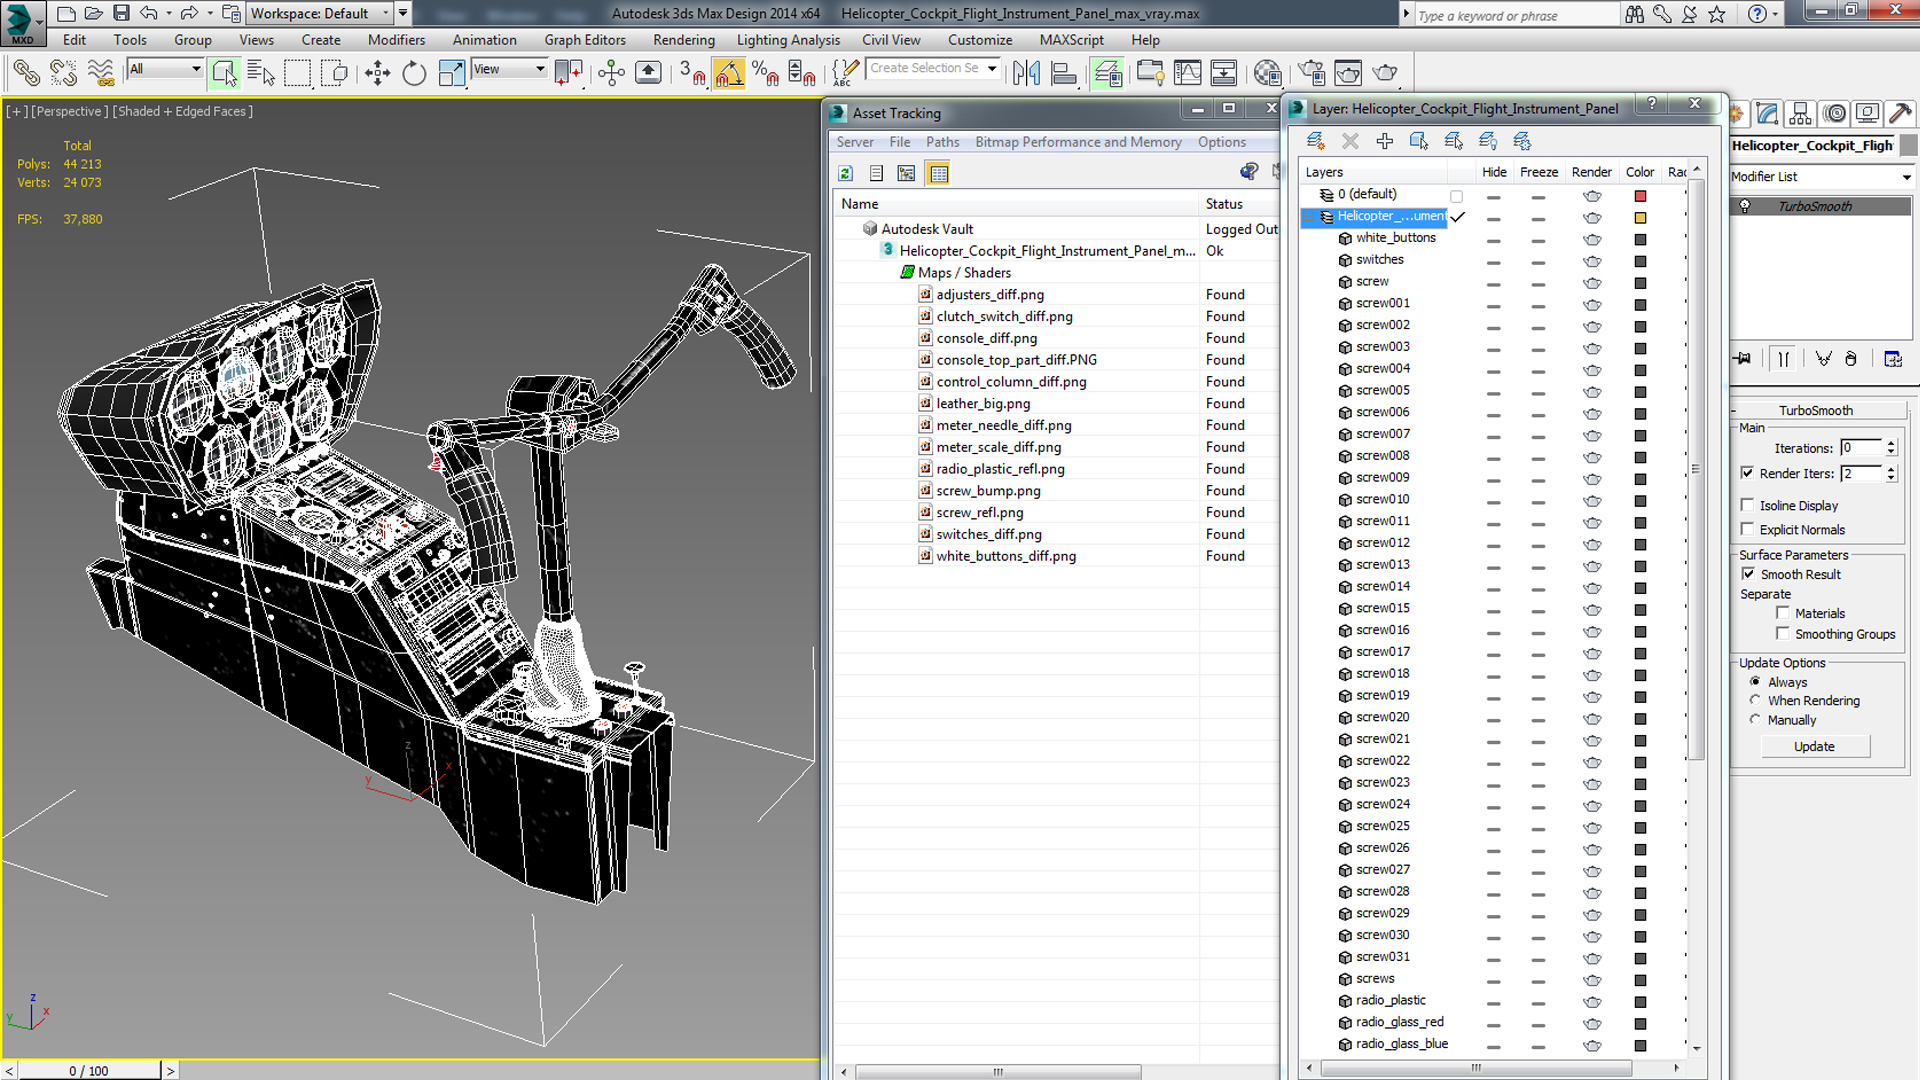Click the Align tool icon
Screen dimensions: 1920x1080
point(1064,72)
